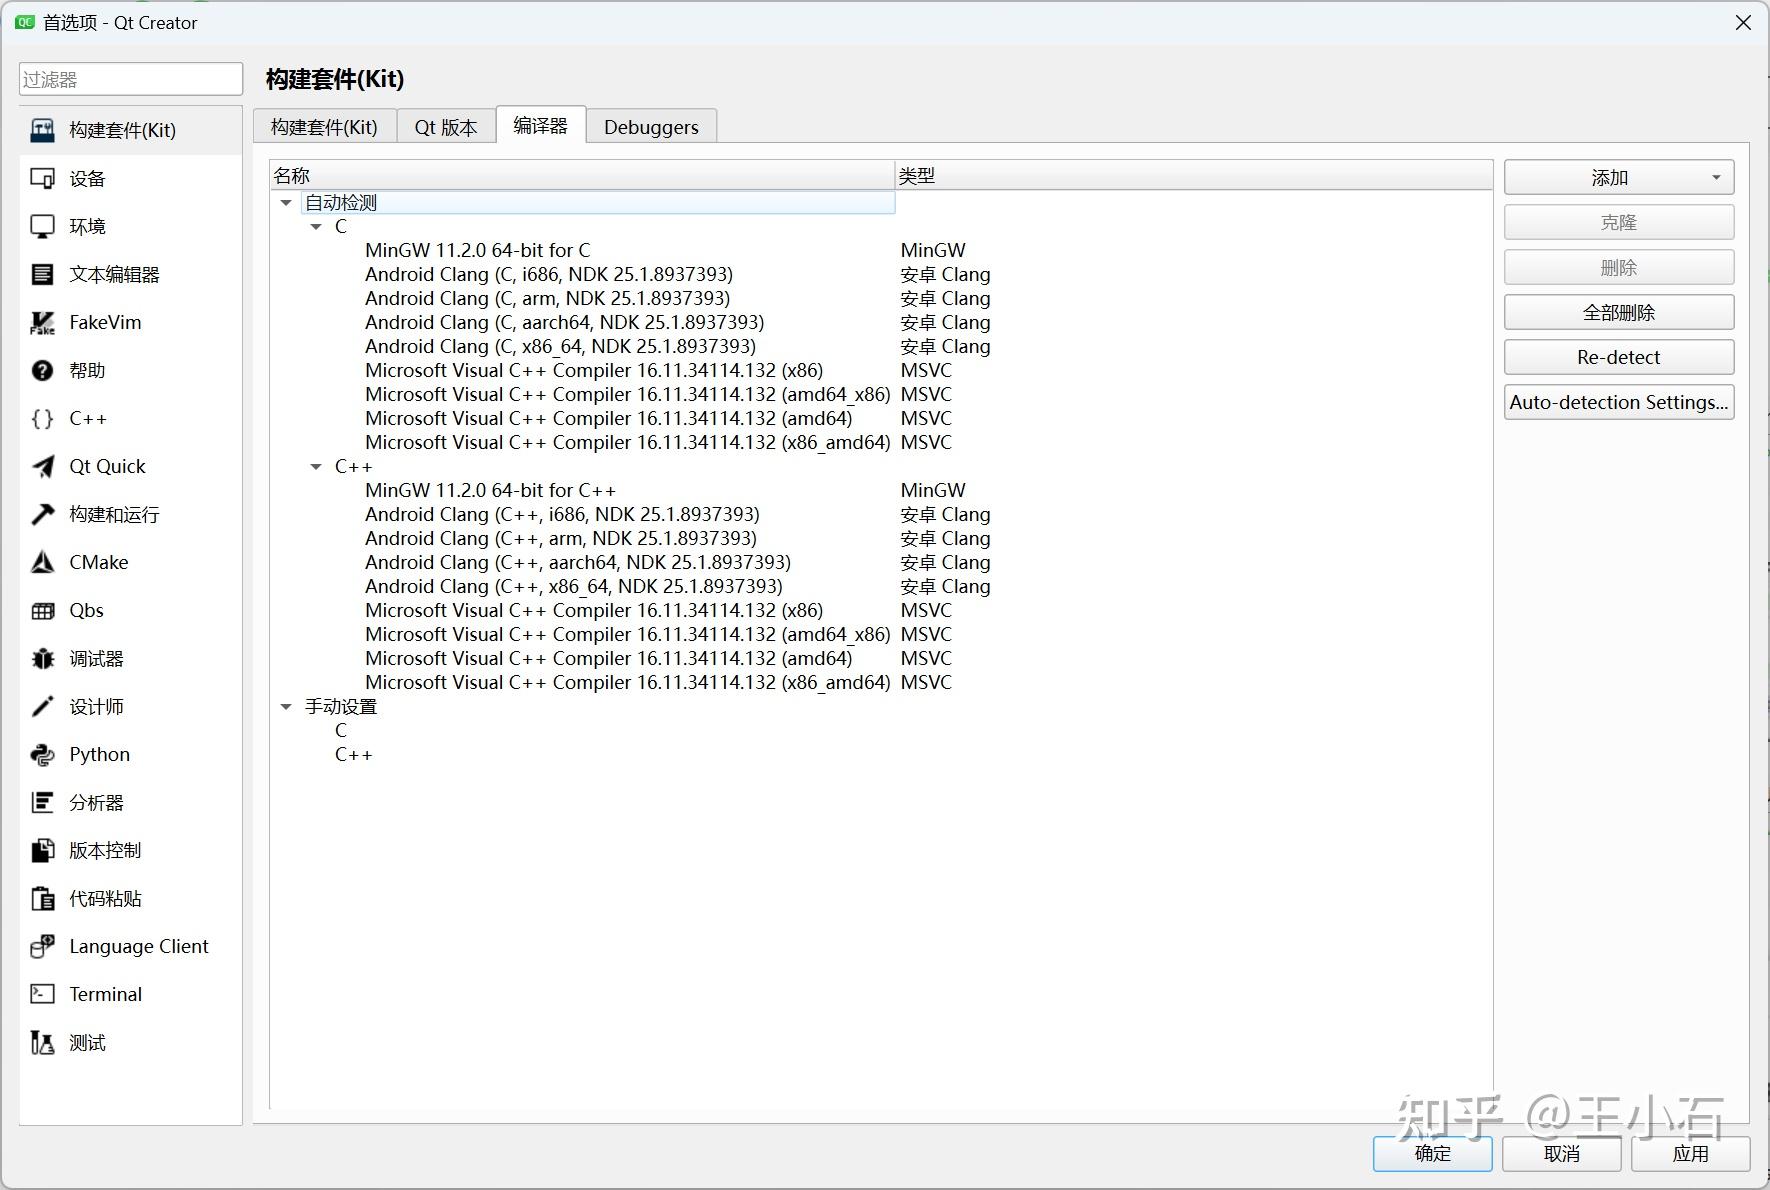Click the Python sidebar icon
This screenshot has width=1770, height=1190.
point(98,754)
